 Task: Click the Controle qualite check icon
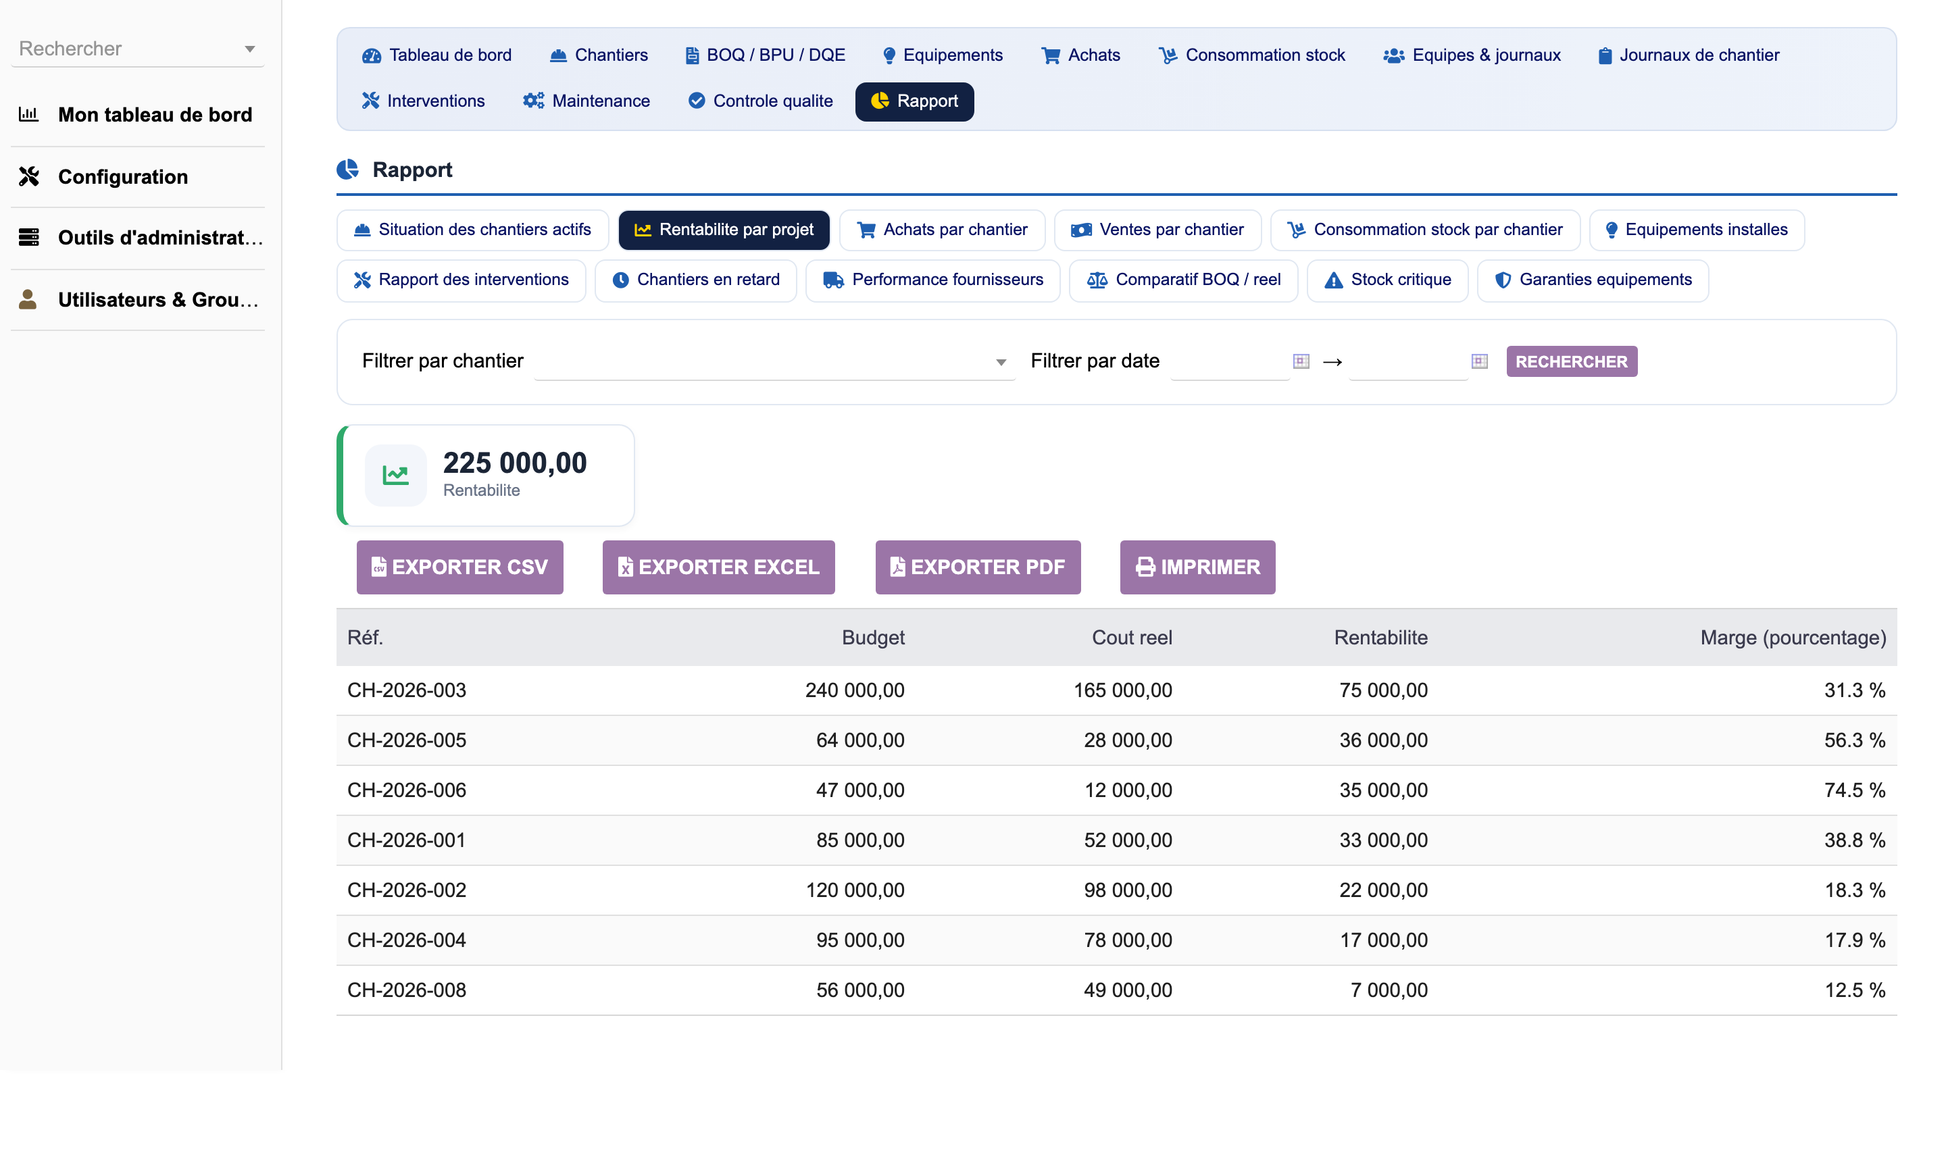click(x=697, y=101)
